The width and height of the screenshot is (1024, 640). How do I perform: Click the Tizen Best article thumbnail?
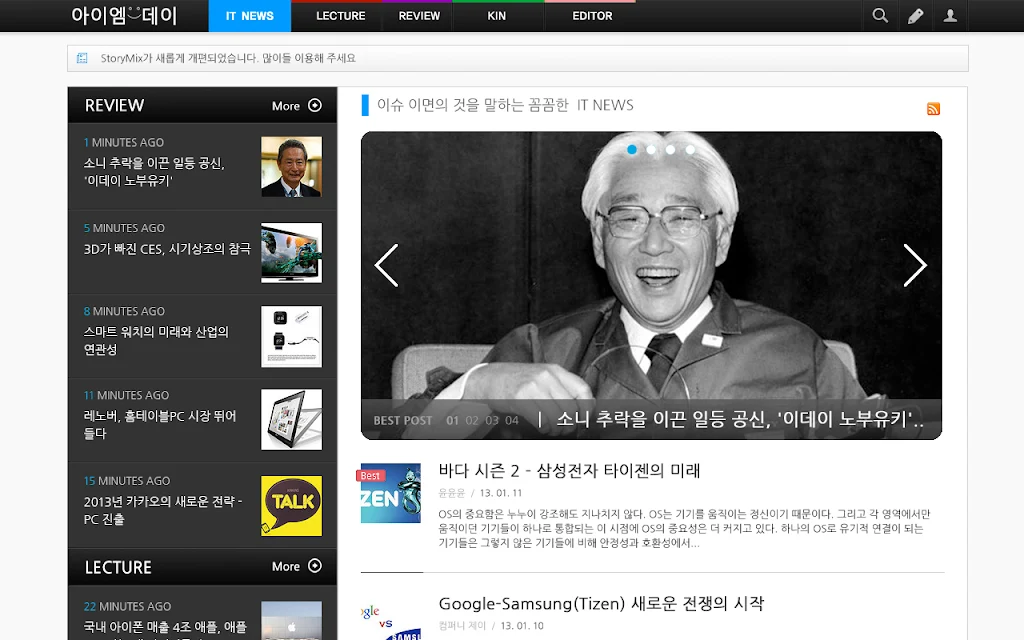click(x=391, y=492)
